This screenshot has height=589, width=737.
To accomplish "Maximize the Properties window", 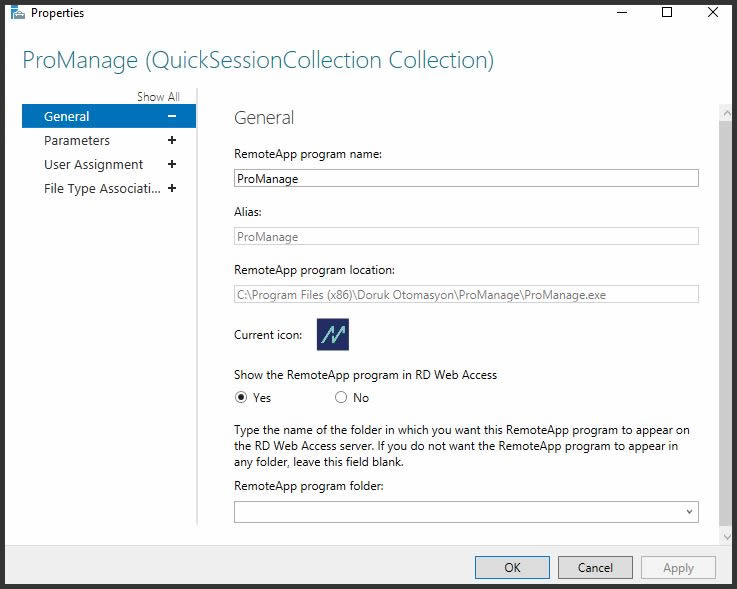I will [667, 12].
